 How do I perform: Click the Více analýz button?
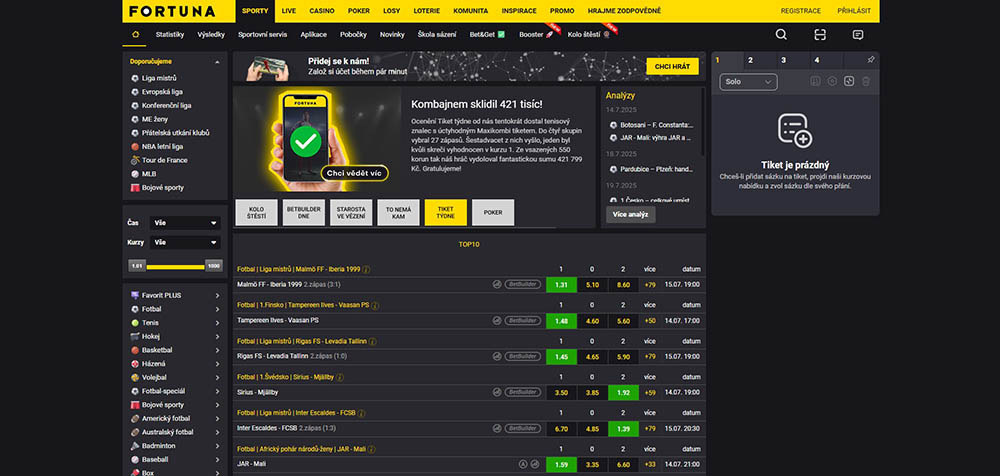click(x=631, y=214)
